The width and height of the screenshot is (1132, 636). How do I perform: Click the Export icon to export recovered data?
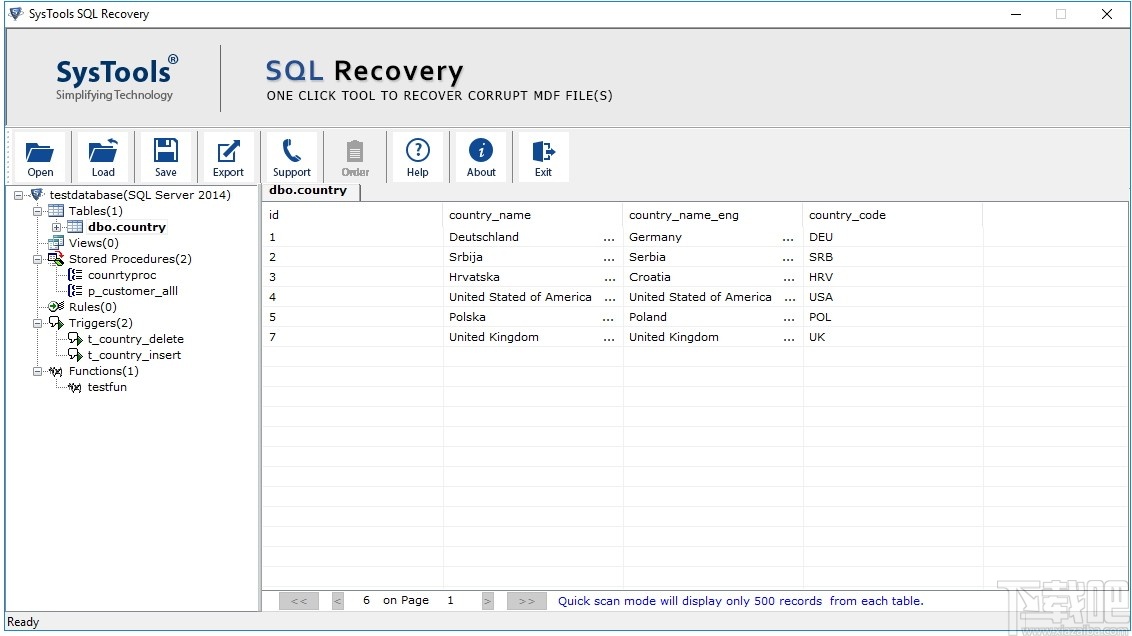(x=228, y=156)
